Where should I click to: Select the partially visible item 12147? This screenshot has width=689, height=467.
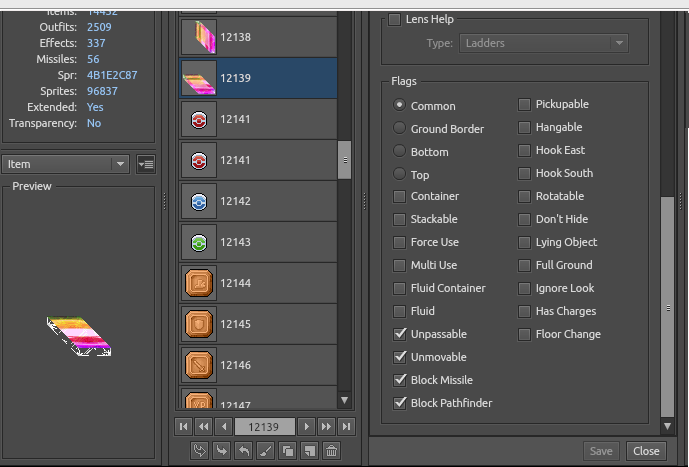[258, 398]
